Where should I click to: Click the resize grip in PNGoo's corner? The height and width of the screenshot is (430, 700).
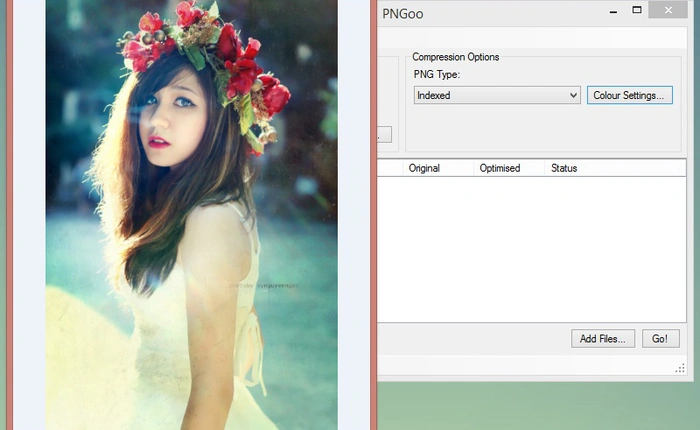(681, 369)
